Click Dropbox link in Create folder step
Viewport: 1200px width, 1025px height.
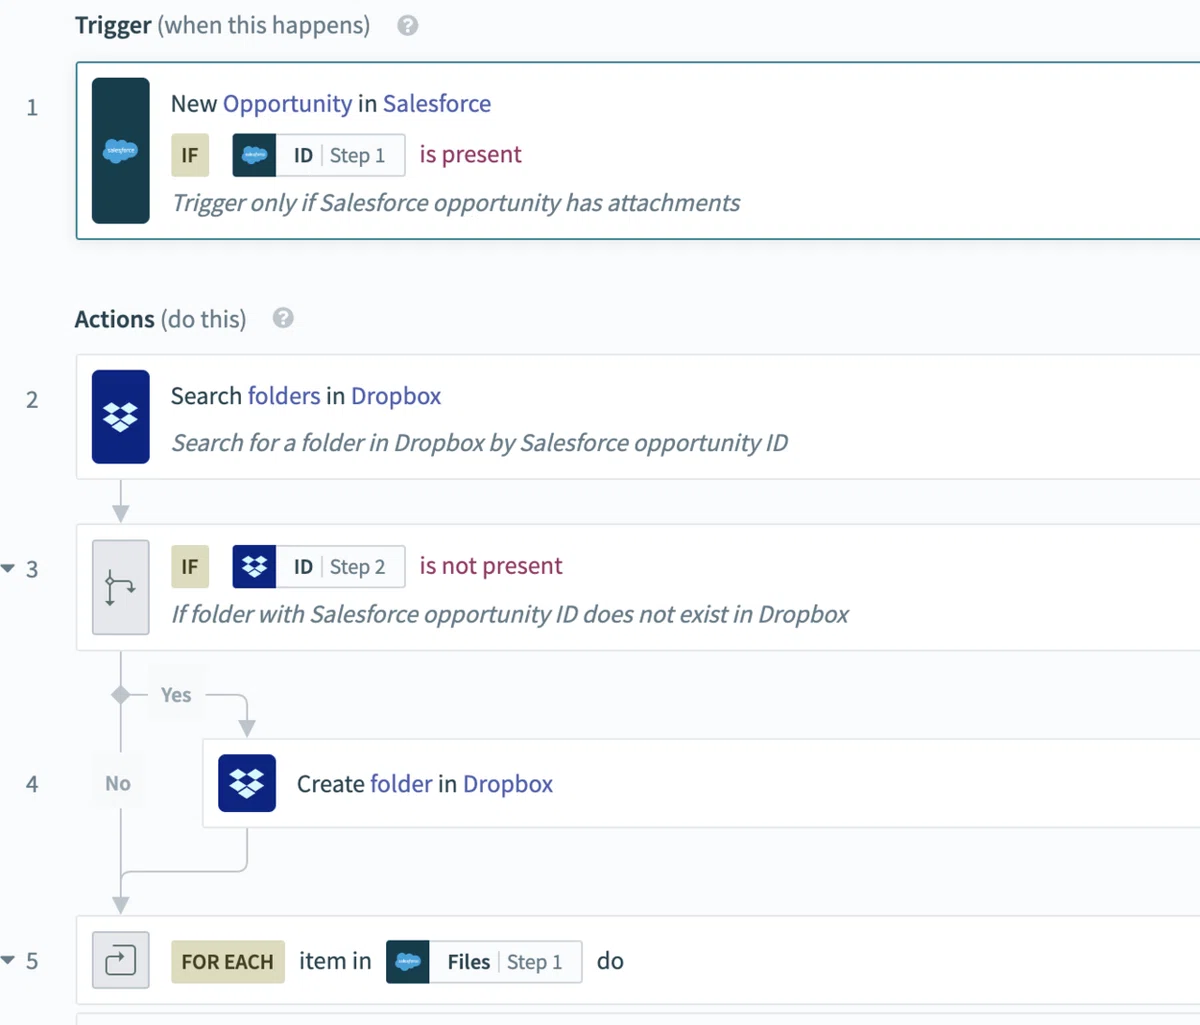pos(508,784)
